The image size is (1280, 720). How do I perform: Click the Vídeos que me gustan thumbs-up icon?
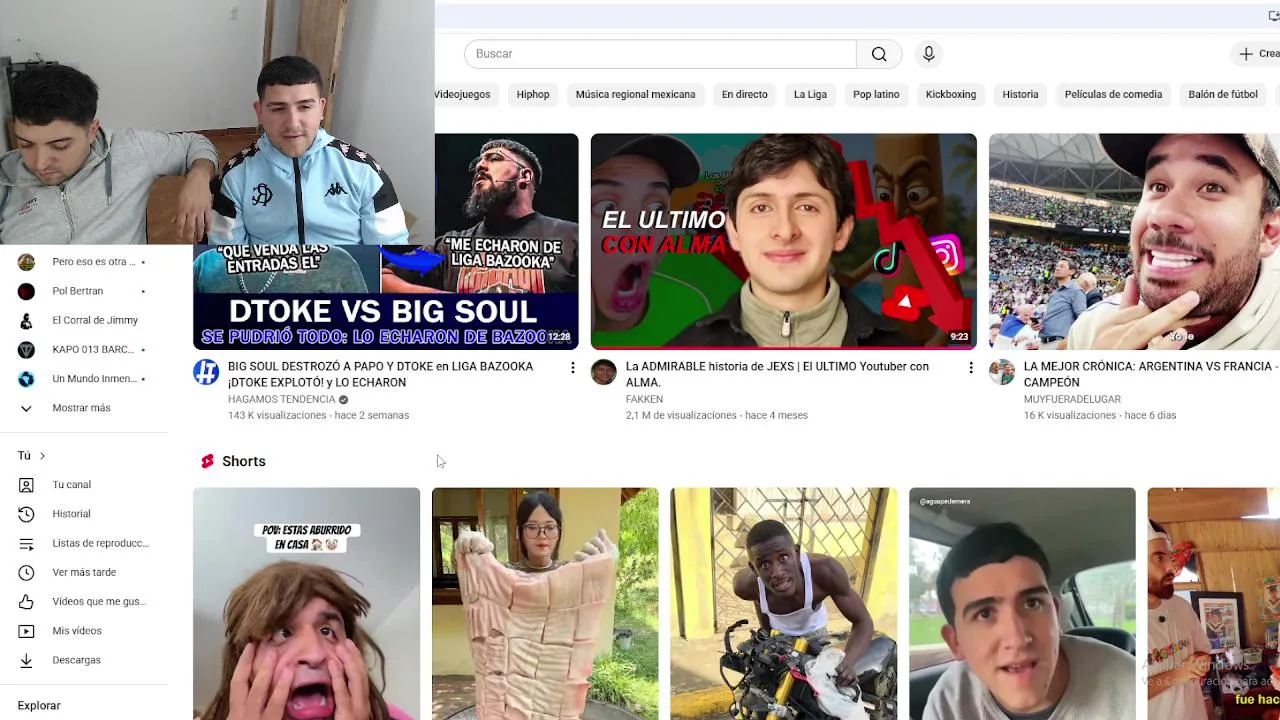point(26,601)
